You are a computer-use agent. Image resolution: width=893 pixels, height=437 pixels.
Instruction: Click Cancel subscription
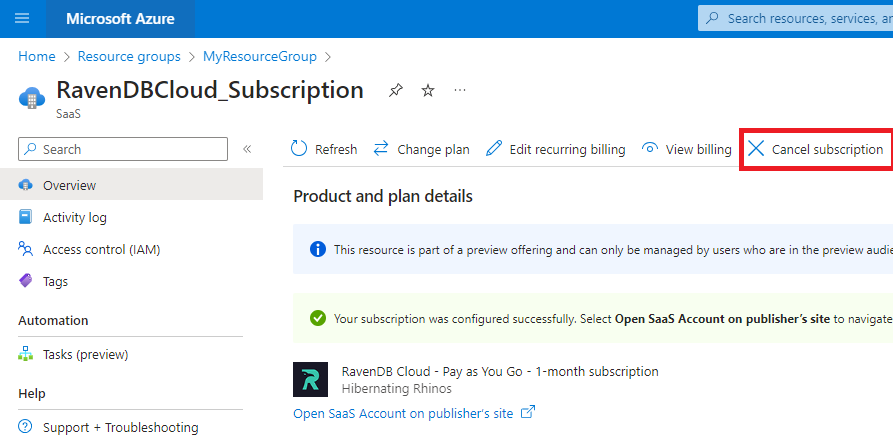tap(815, 149)
